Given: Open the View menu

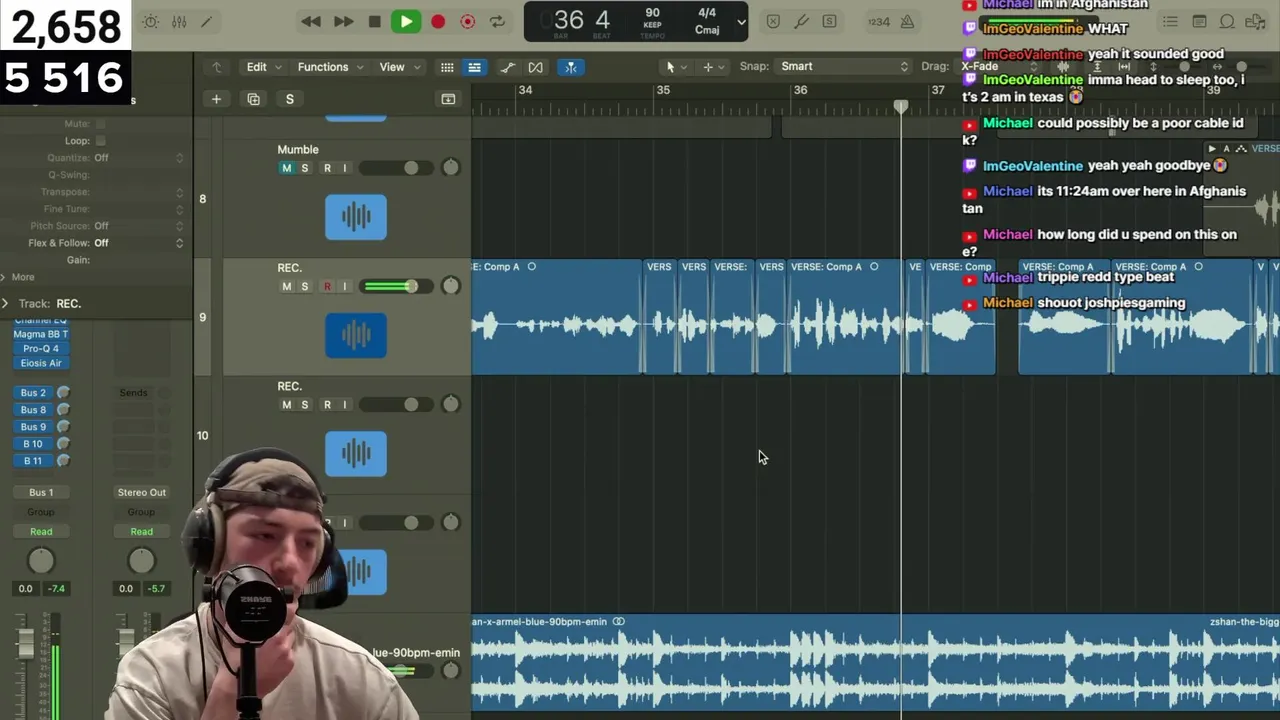Looking at the screenshot, I should coord(398,67).
